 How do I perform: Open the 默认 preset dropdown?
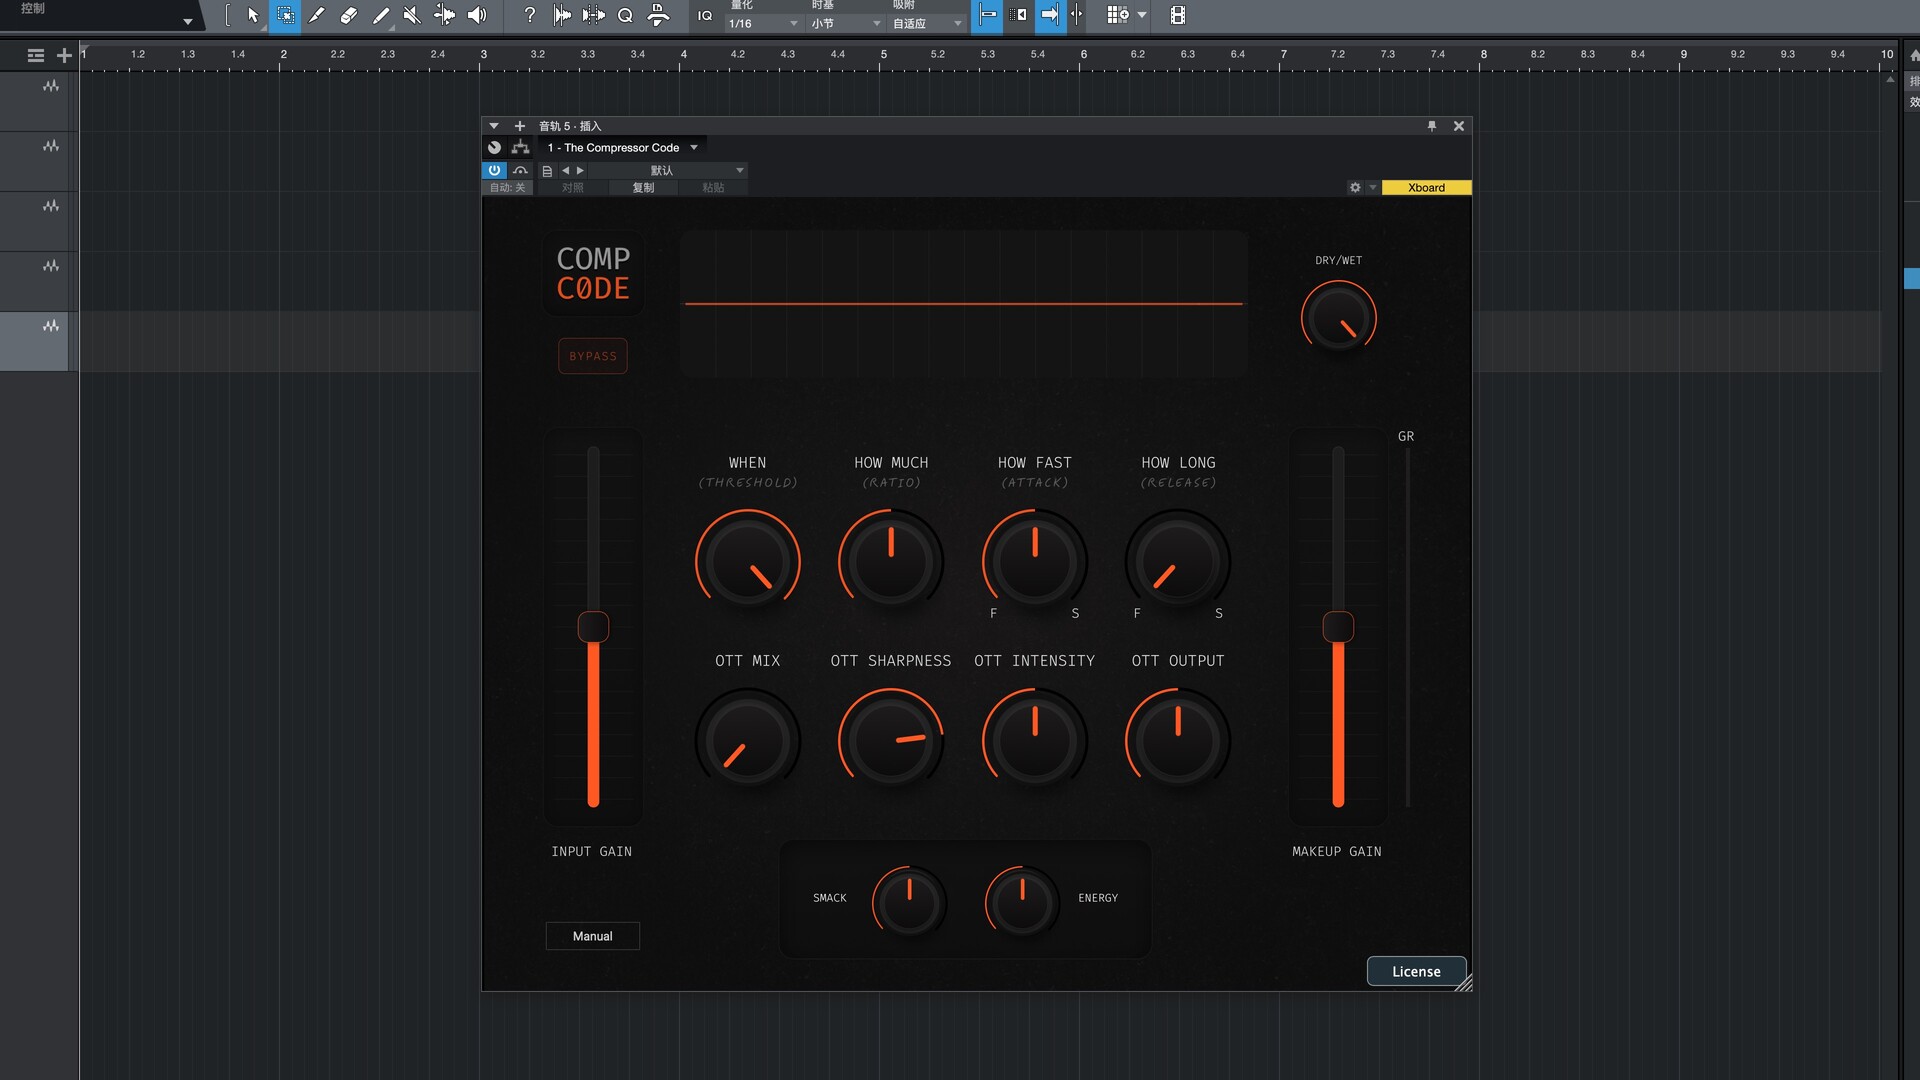click(660, 170)
